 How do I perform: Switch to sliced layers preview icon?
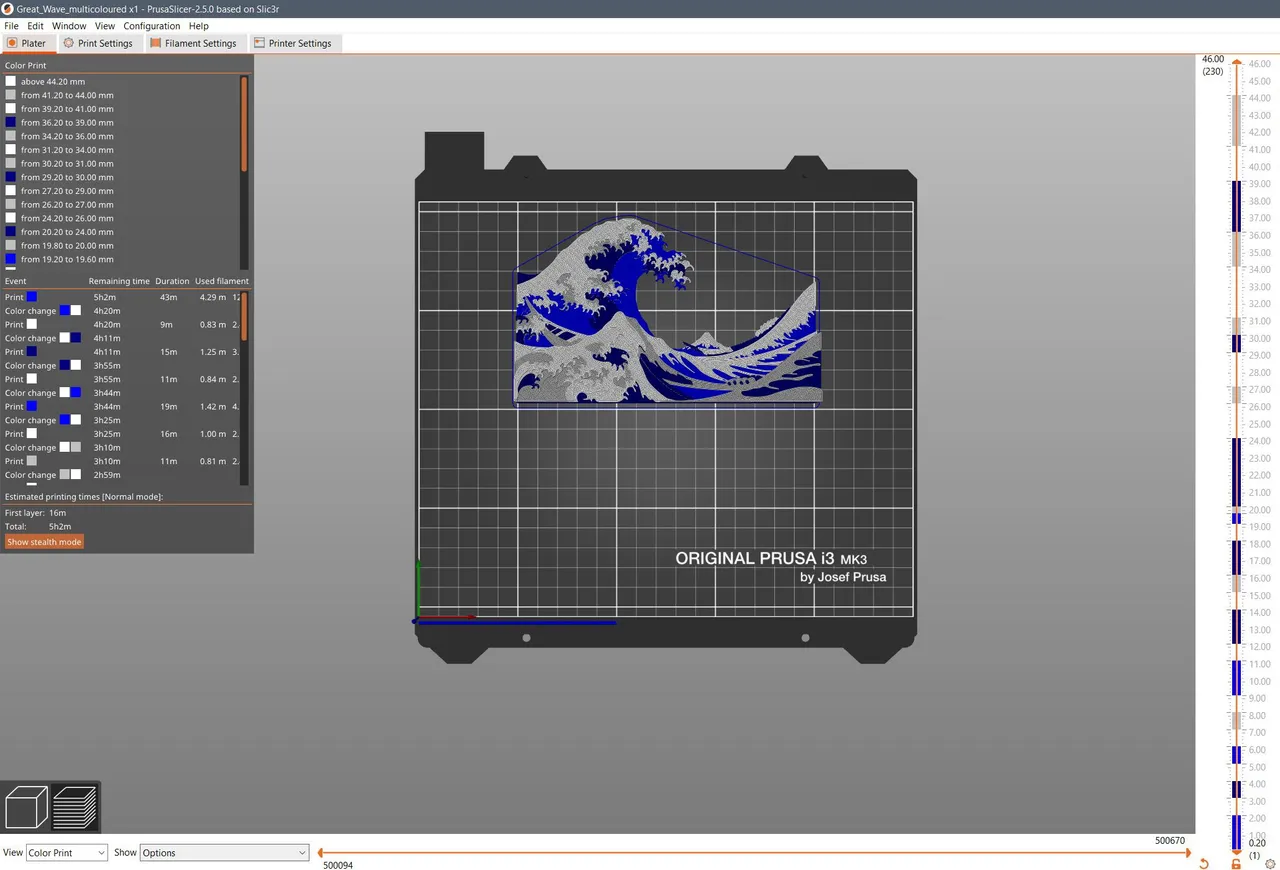(75, 807)
